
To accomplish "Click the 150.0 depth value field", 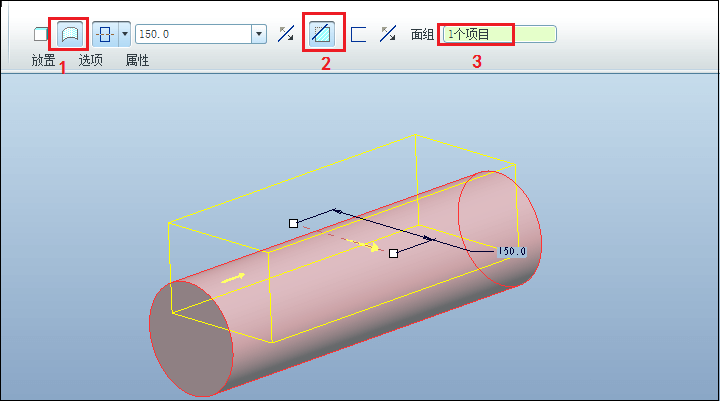I will point(193,34).
